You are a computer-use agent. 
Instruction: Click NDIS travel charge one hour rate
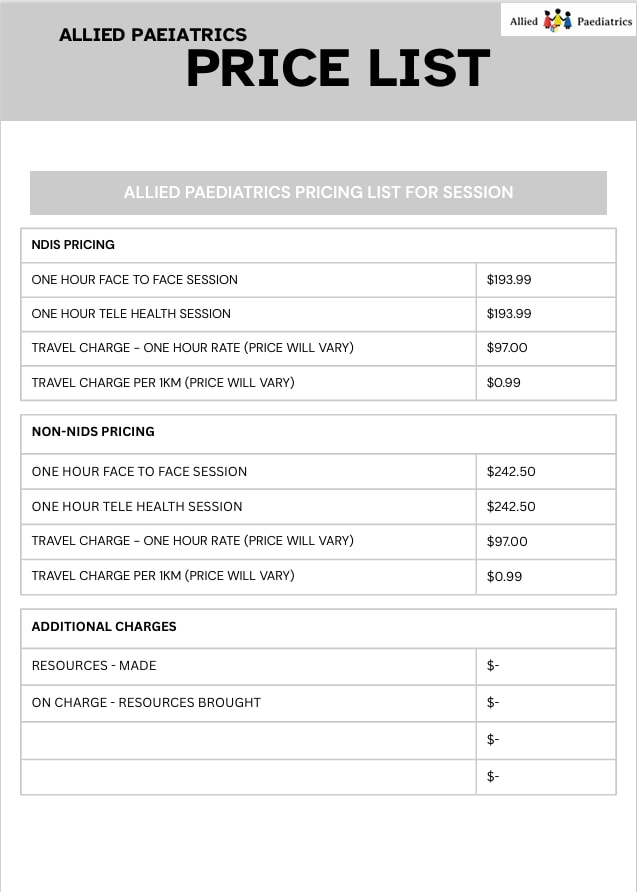[x=193, y=348]
